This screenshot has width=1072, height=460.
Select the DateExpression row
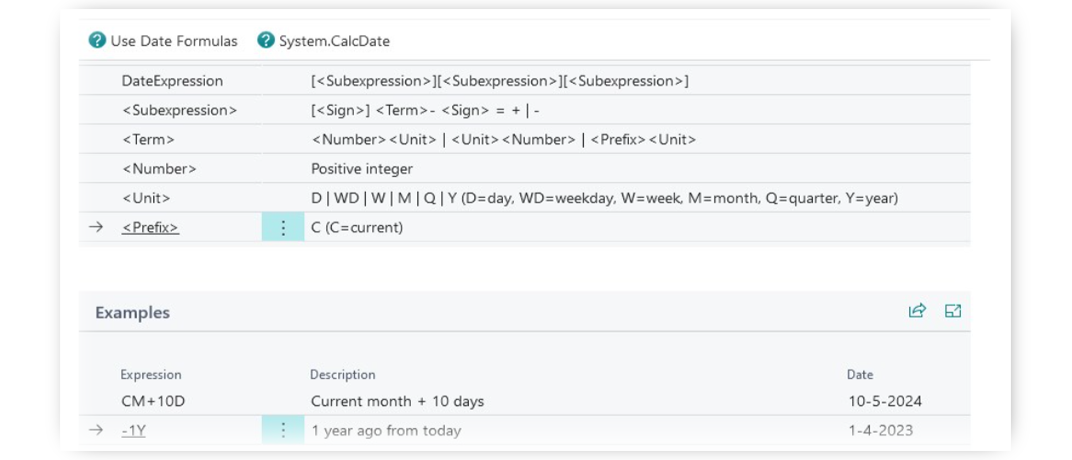point(524,81)
